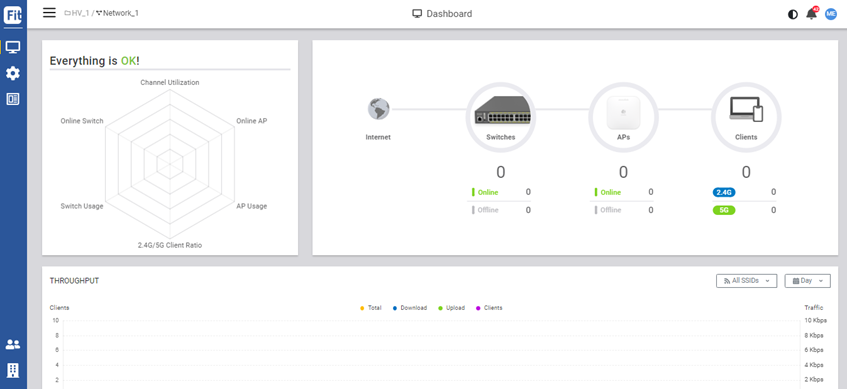
Task: Click the APs device circle
Action: click(x=623, y=117)
